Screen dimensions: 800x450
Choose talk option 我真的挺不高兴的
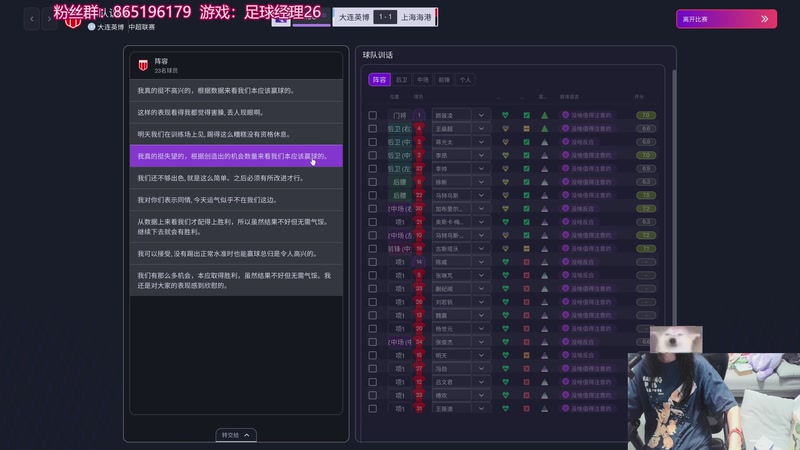(x=236, y=90)
